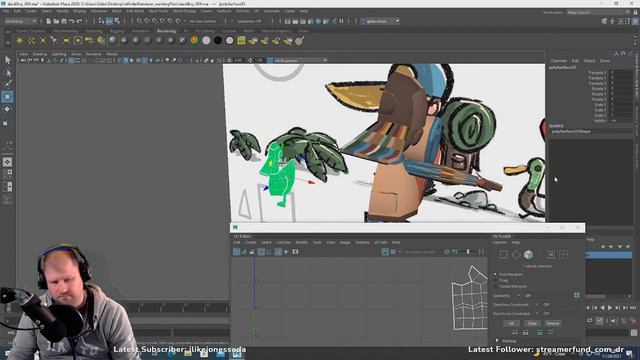Image resolution: width=640 pixels, height=360 pixels.
Task: Toggle Modeling Toolkit icon at top right
Action: click(604, 21)
